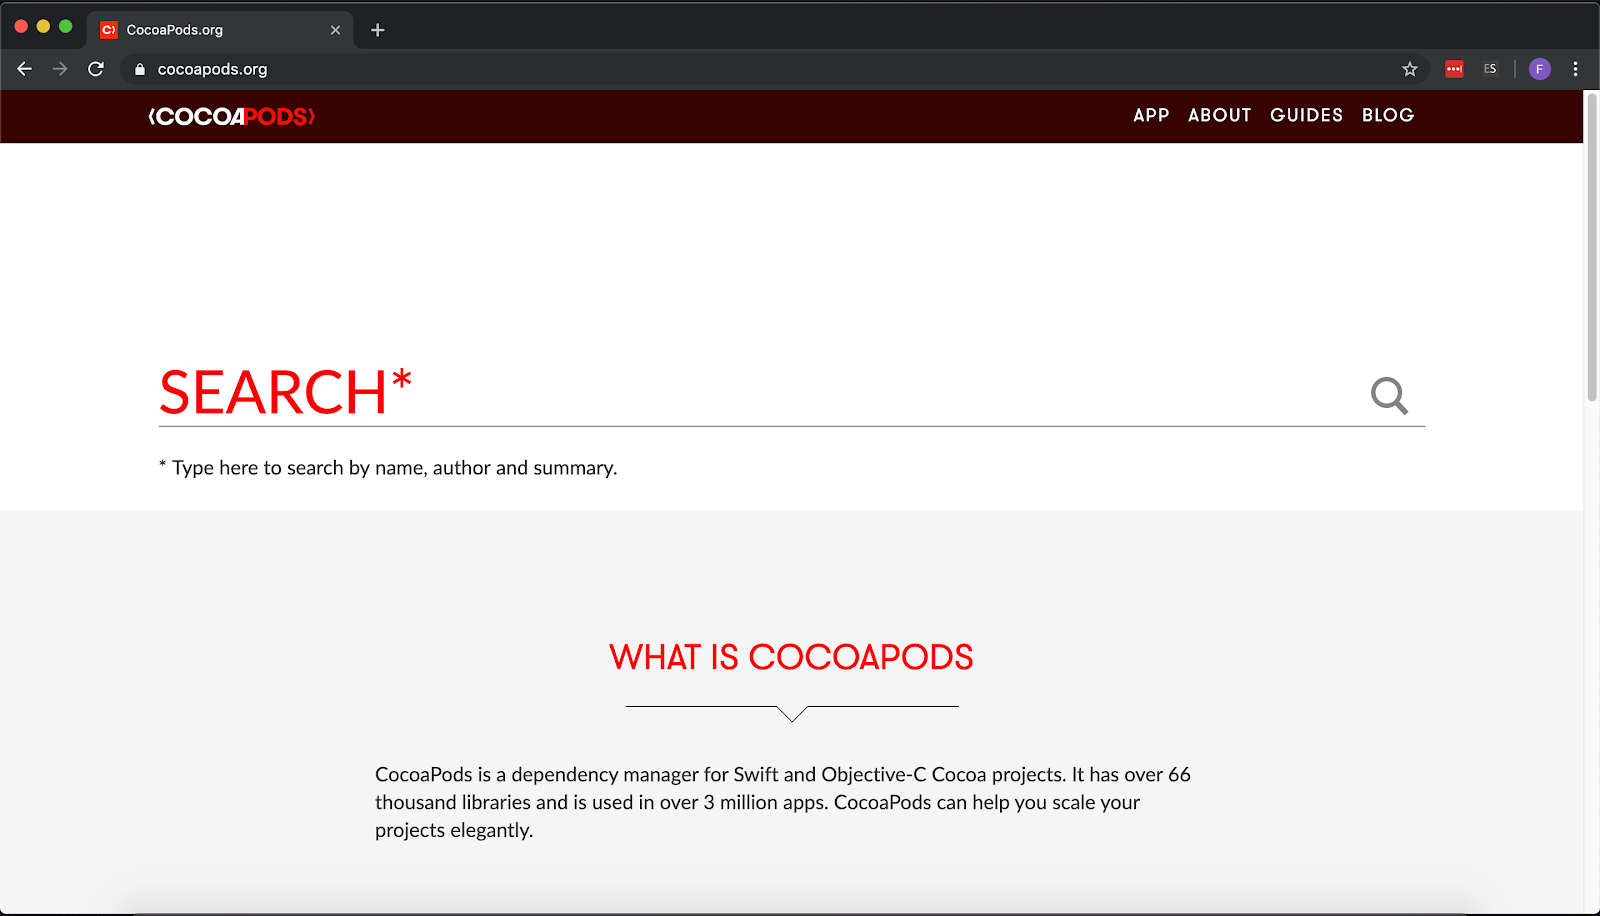Click the magnifying glass search icon
This screenshot has height=916, width=1600.
[1389, 395]
